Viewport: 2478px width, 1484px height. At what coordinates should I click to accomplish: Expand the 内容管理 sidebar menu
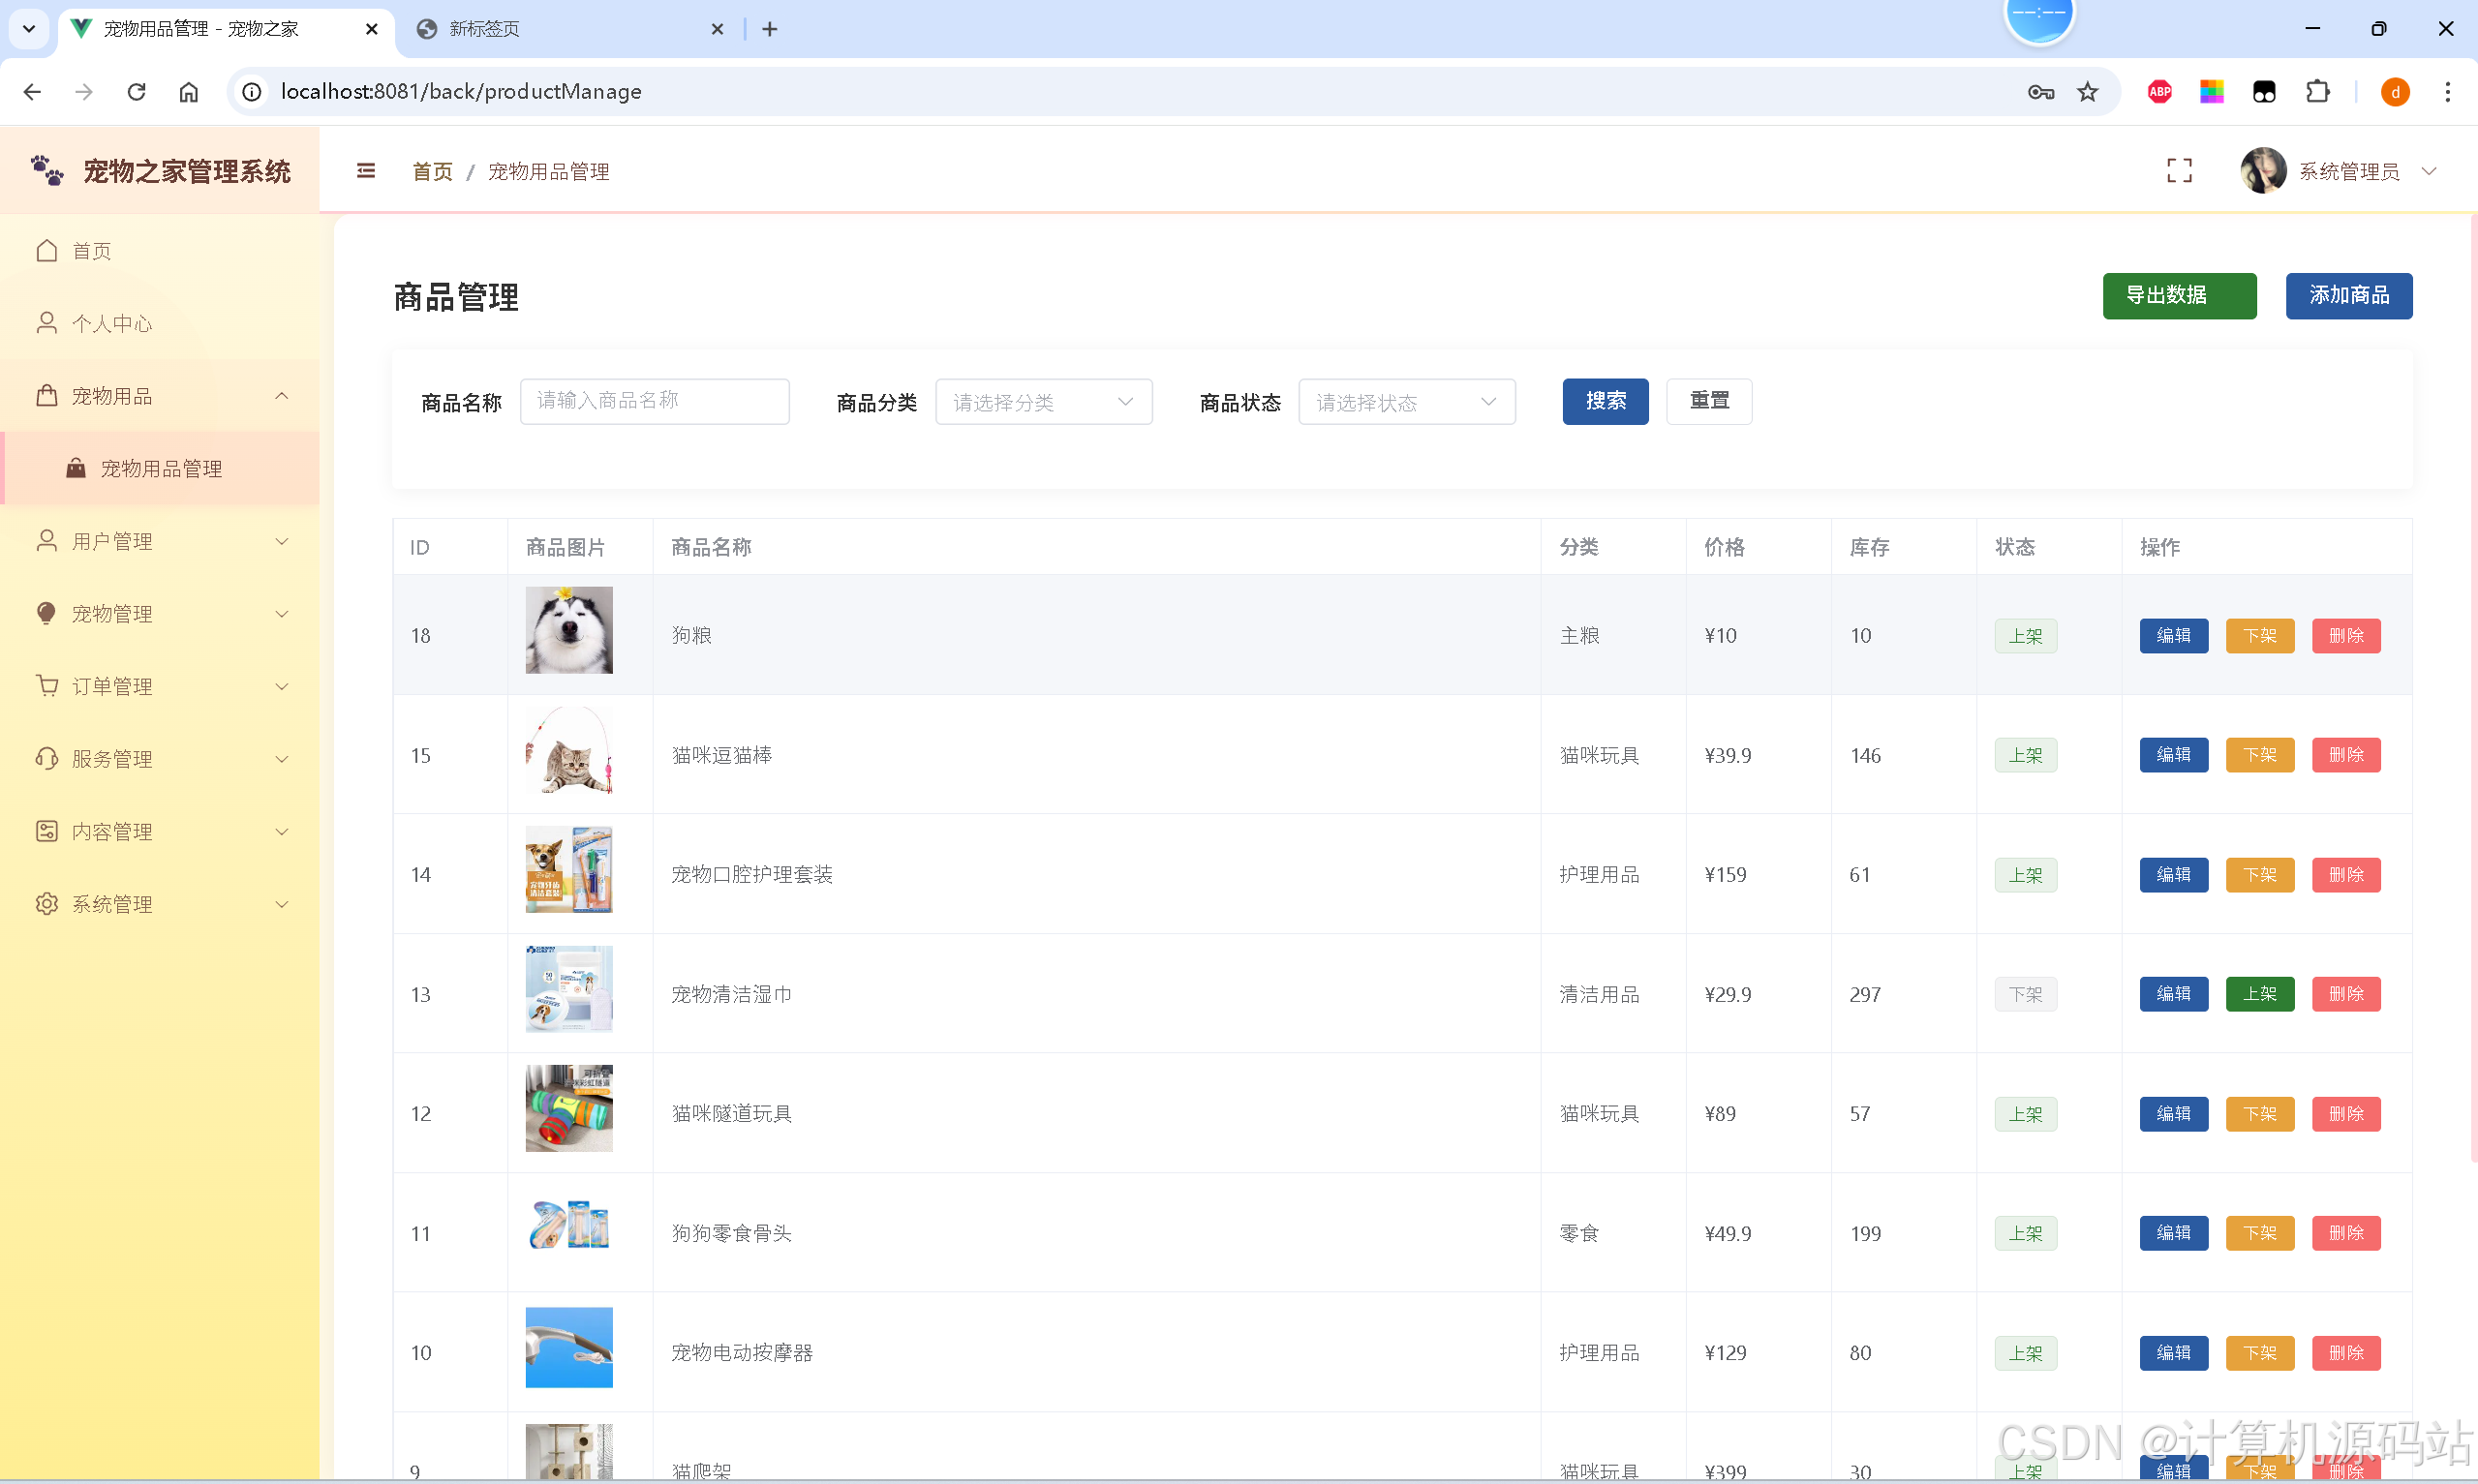[160, 831]
